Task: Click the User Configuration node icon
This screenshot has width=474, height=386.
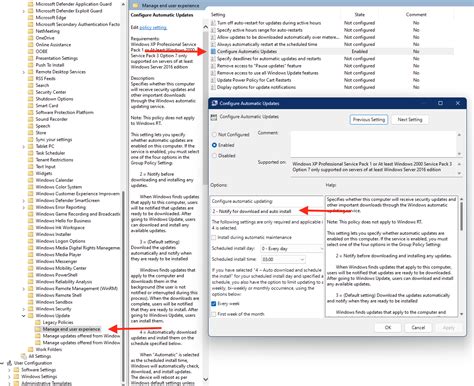Action: [9, 363]
